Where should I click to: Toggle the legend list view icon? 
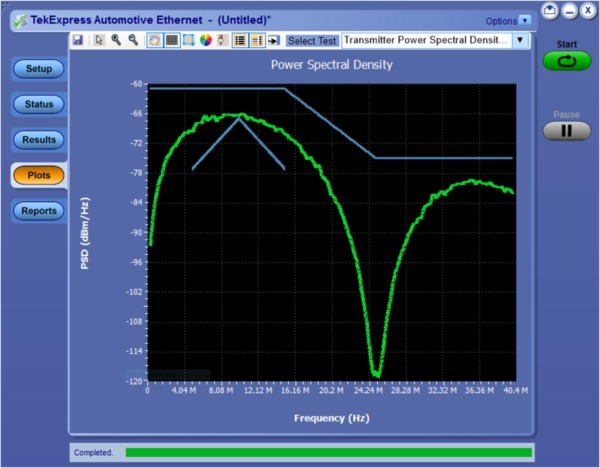(239, 41)
